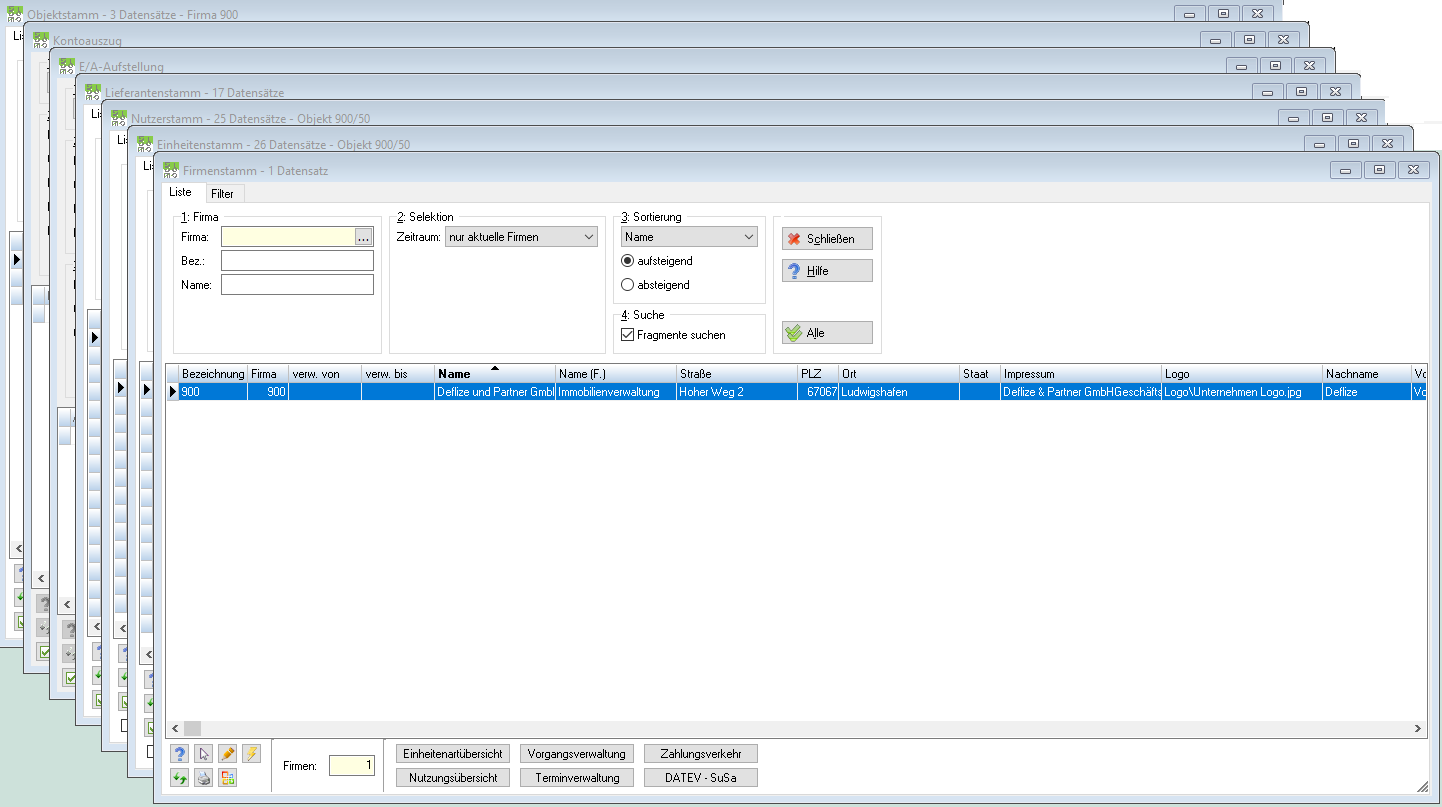Select the aufsteigend radio button
The height and width of the screenshot is (807, 1442).
[628, 261]
